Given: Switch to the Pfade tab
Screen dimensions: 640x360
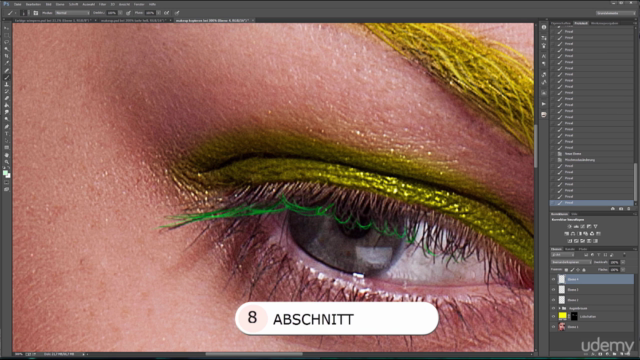Looking at the screenshot, I should (583, 249).
